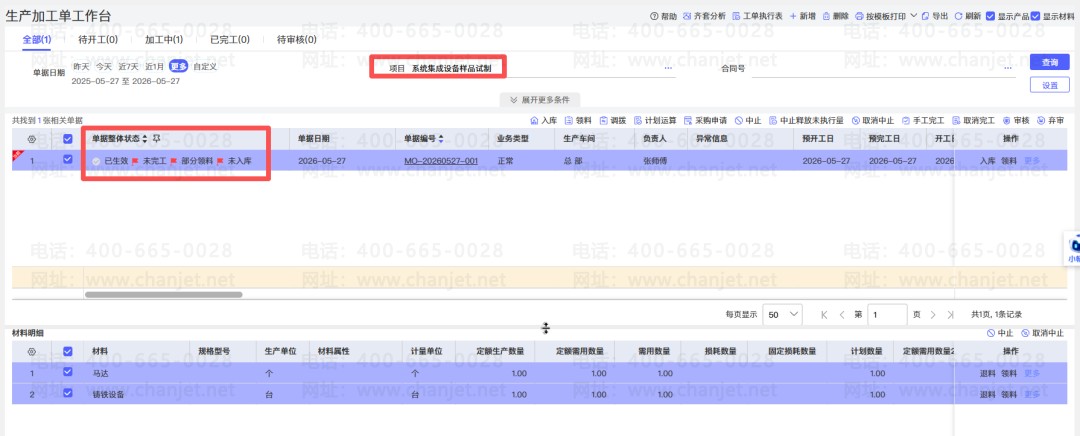Click 退料 in the 马达 row
This screenshot has height=436, width=1080.
[x=988, y=373]
